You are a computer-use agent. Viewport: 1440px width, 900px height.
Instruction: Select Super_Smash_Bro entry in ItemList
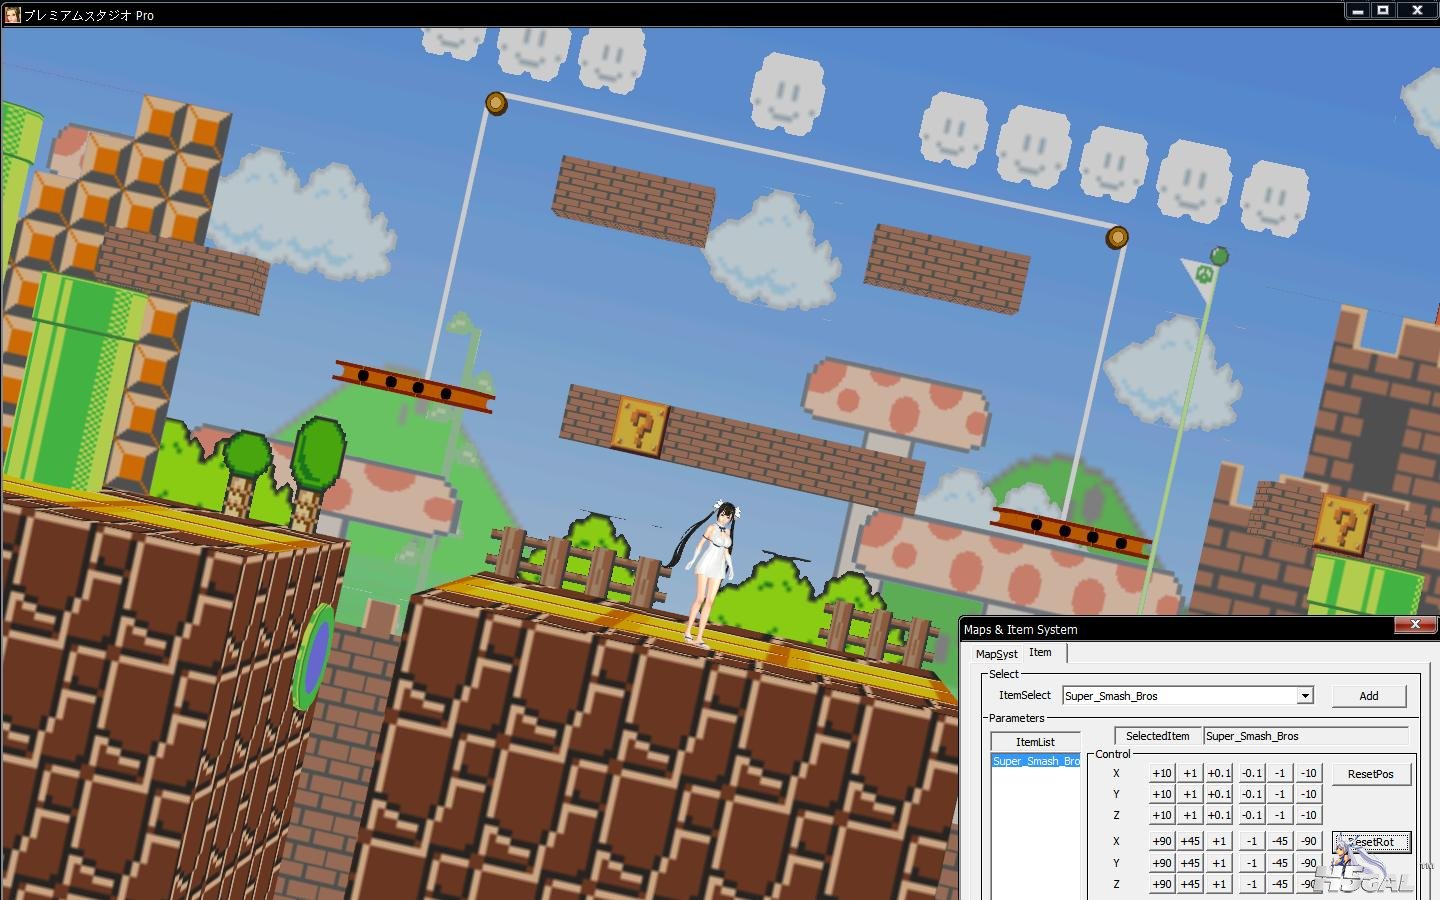pyautogui.click(x=1036, y=761)
